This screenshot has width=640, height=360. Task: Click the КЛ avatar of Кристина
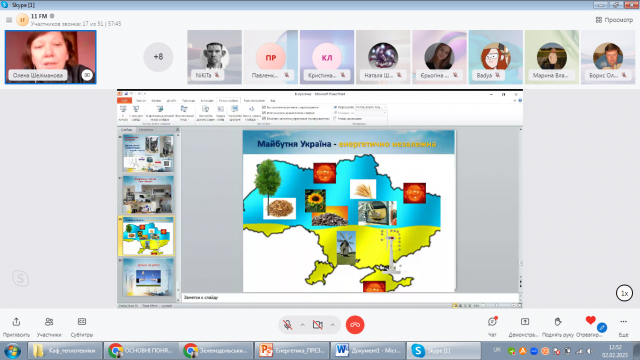327,57
